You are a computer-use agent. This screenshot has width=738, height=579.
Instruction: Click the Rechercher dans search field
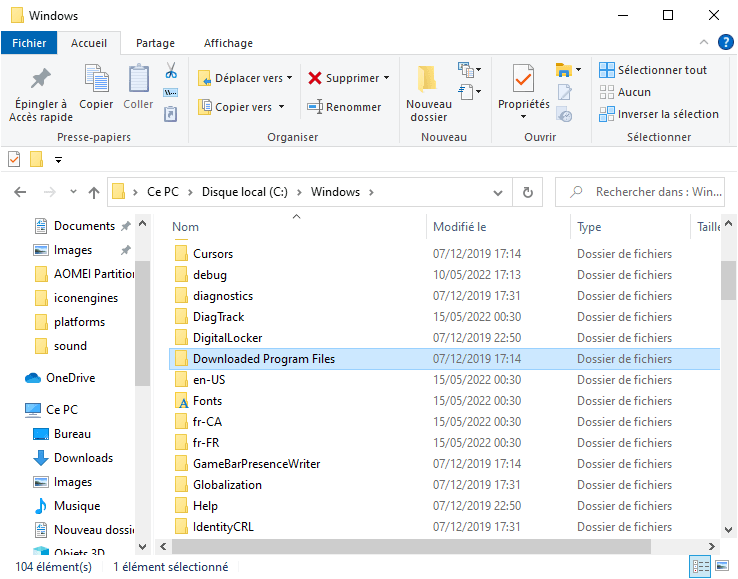(640, 192)
